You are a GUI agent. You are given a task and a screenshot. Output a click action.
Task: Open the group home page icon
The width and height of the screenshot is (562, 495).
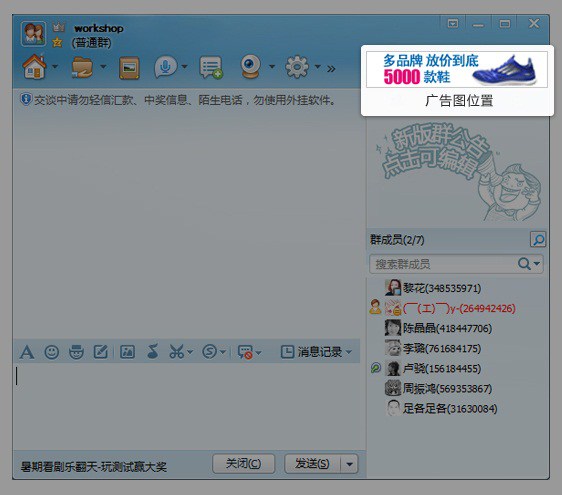(34, 67)
